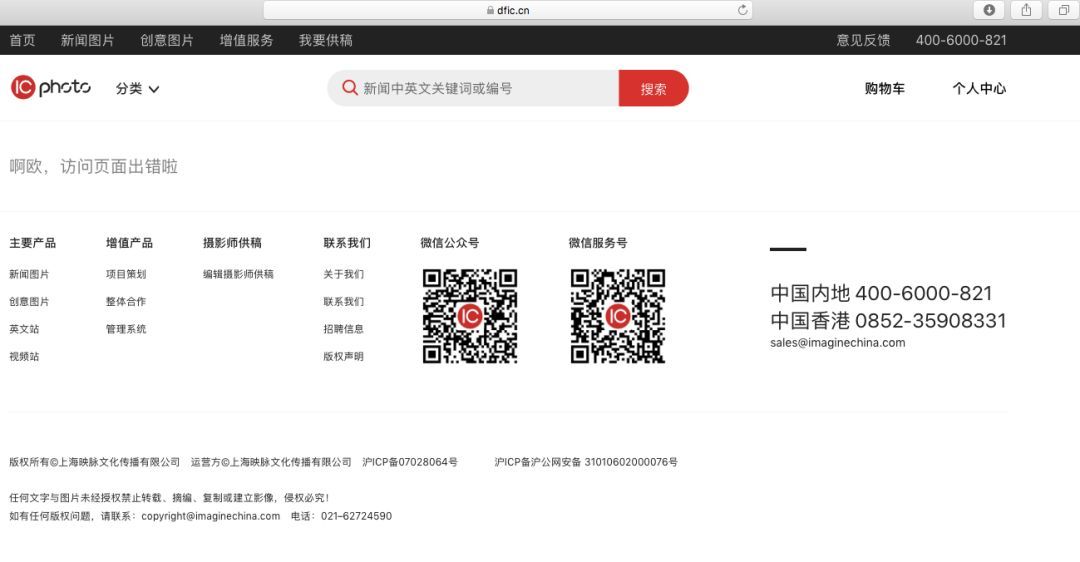Click the 微信公众号 QR code

pos(470,316)
